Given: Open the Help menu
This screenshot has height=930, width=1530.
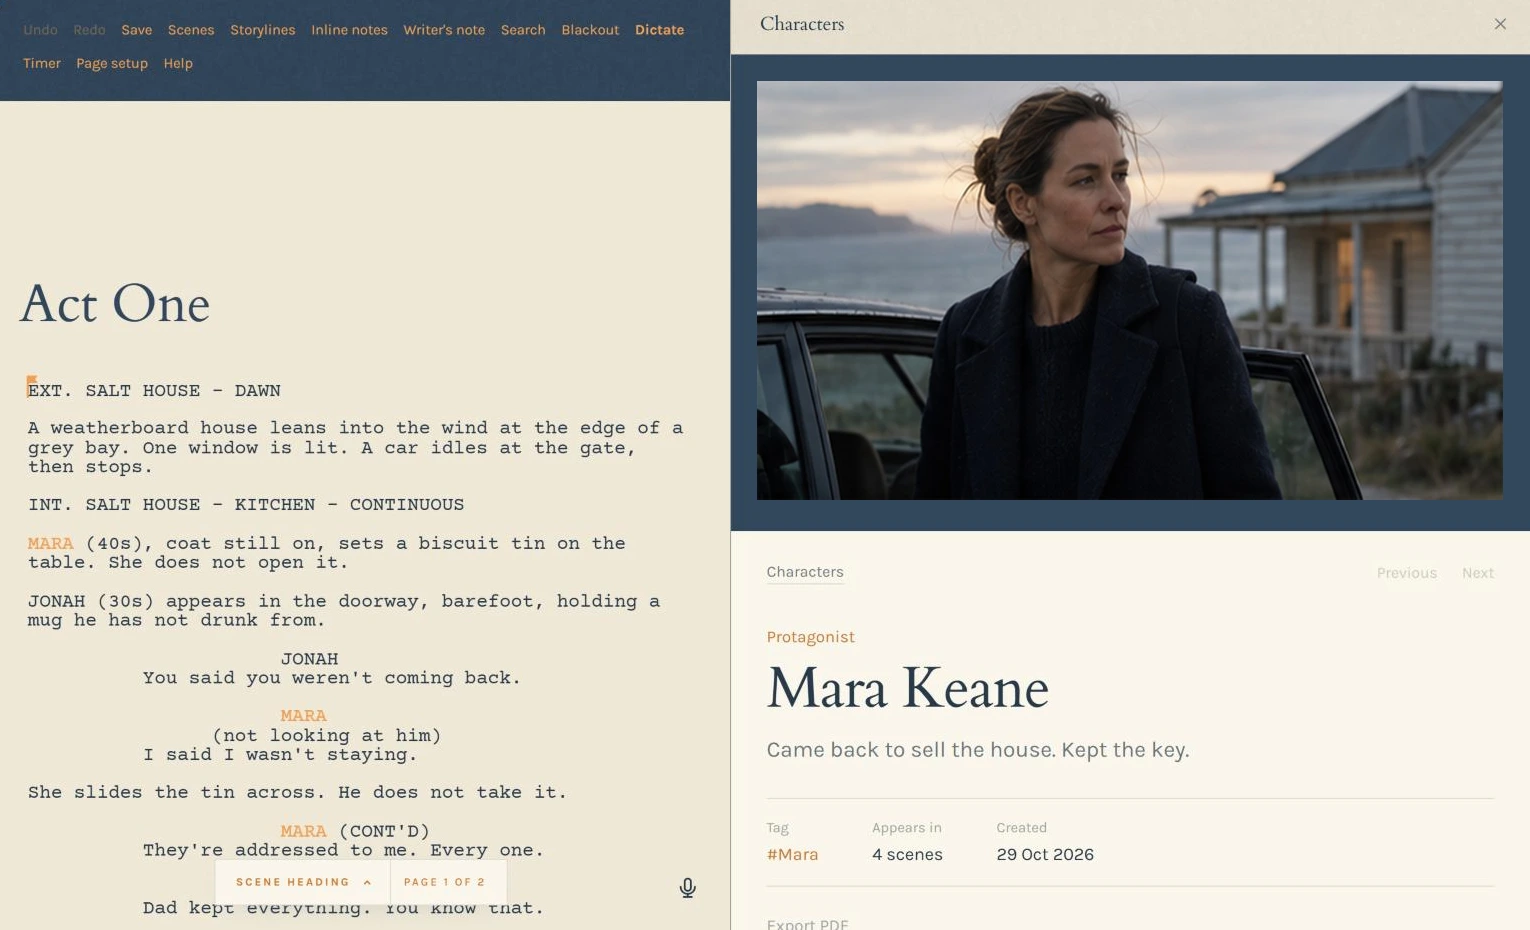Looking at the screenshot, I should (x=178, y=63).
